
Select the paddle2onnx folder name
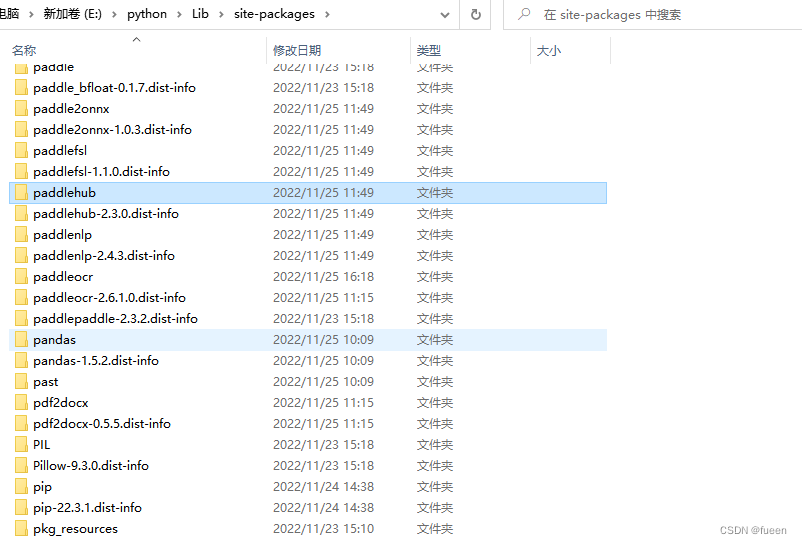71,109
